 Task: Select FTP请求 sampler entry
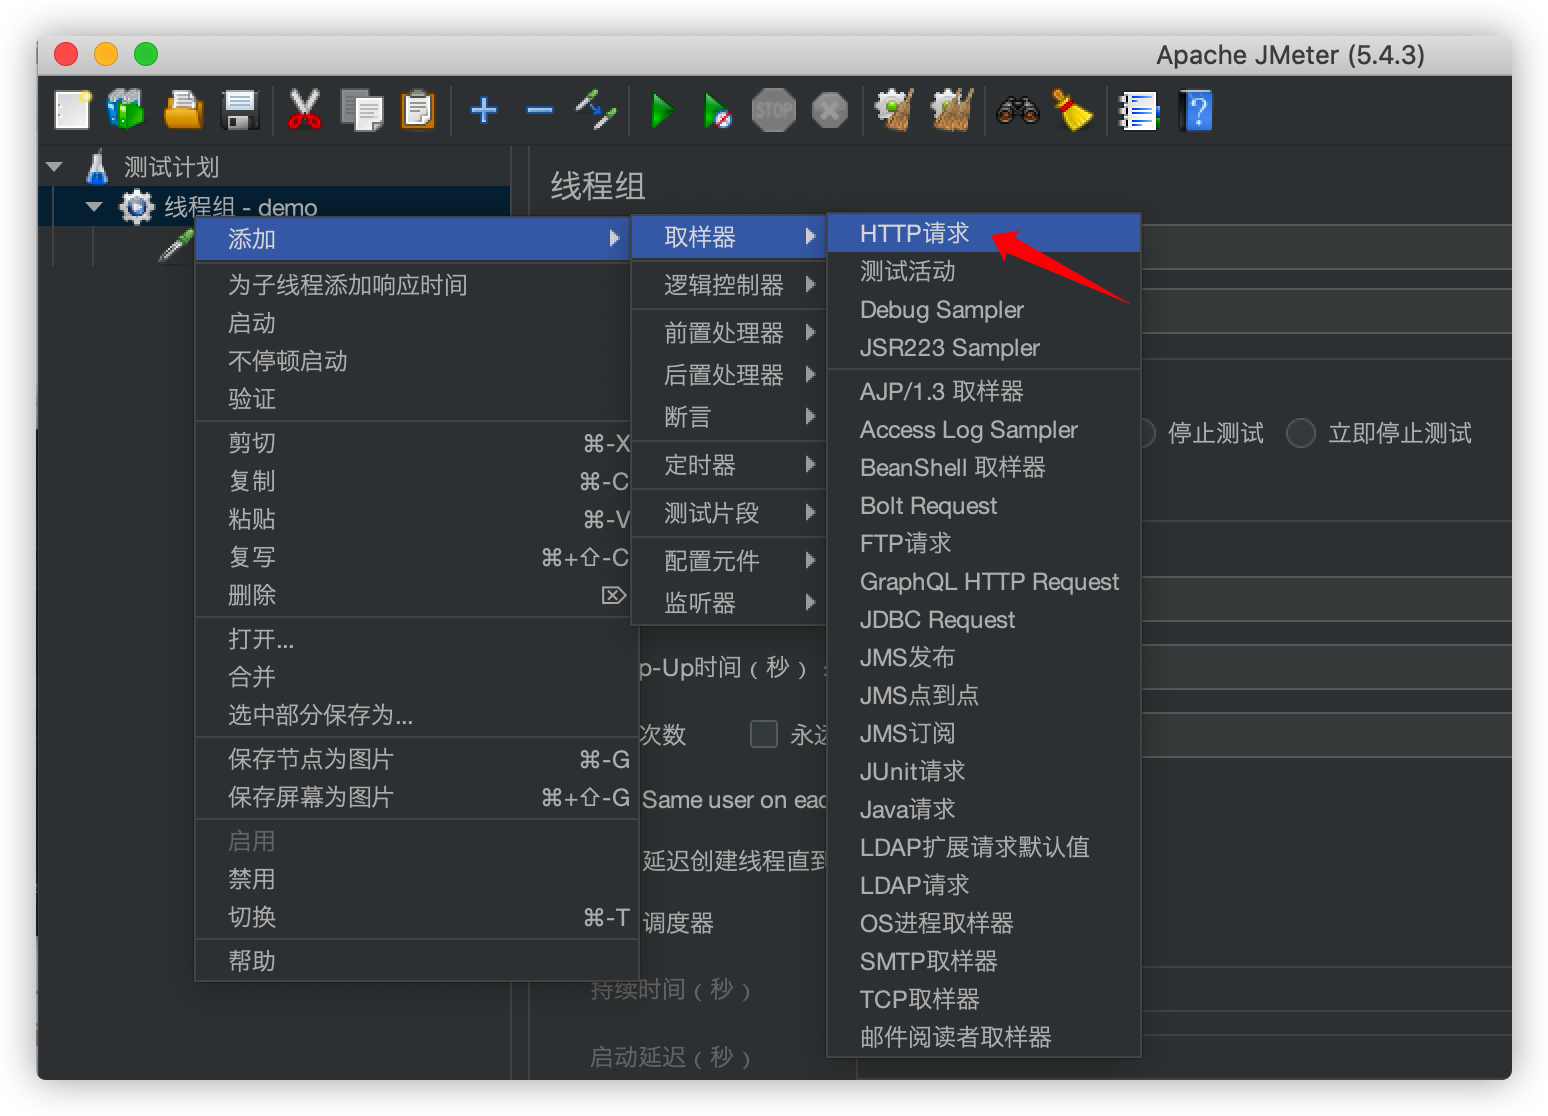(x=984, y=544)
